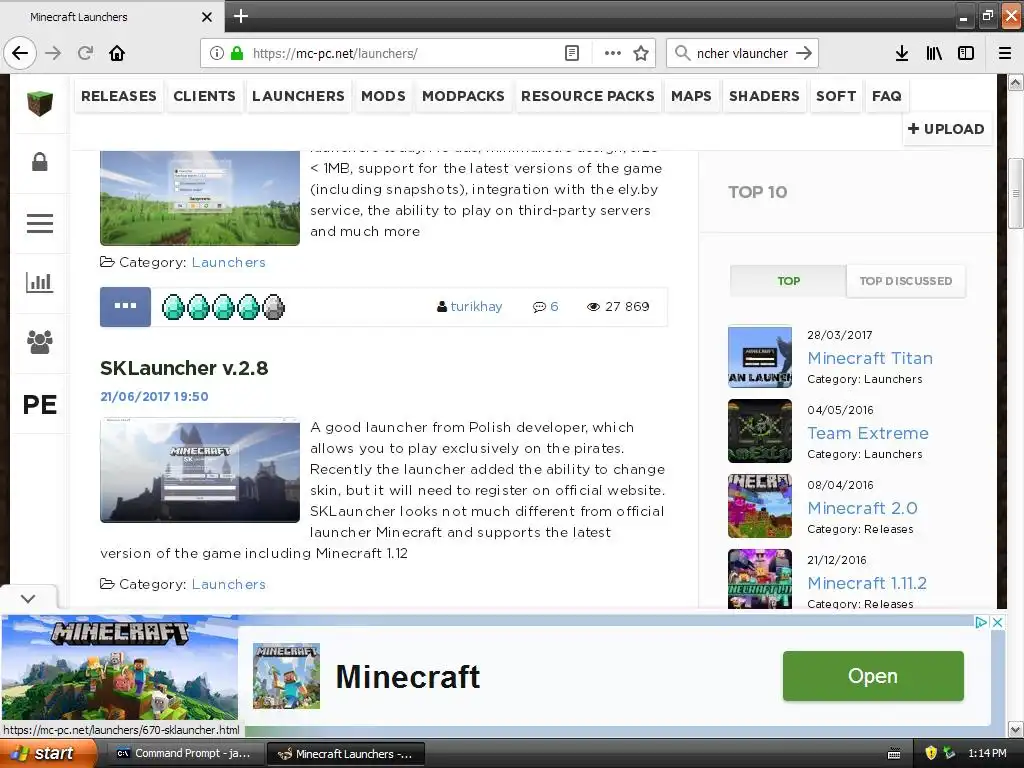This screenshot has width=1024, height=768.
Task: Toggle Reader View for this page
Action: tap(571, 53)
